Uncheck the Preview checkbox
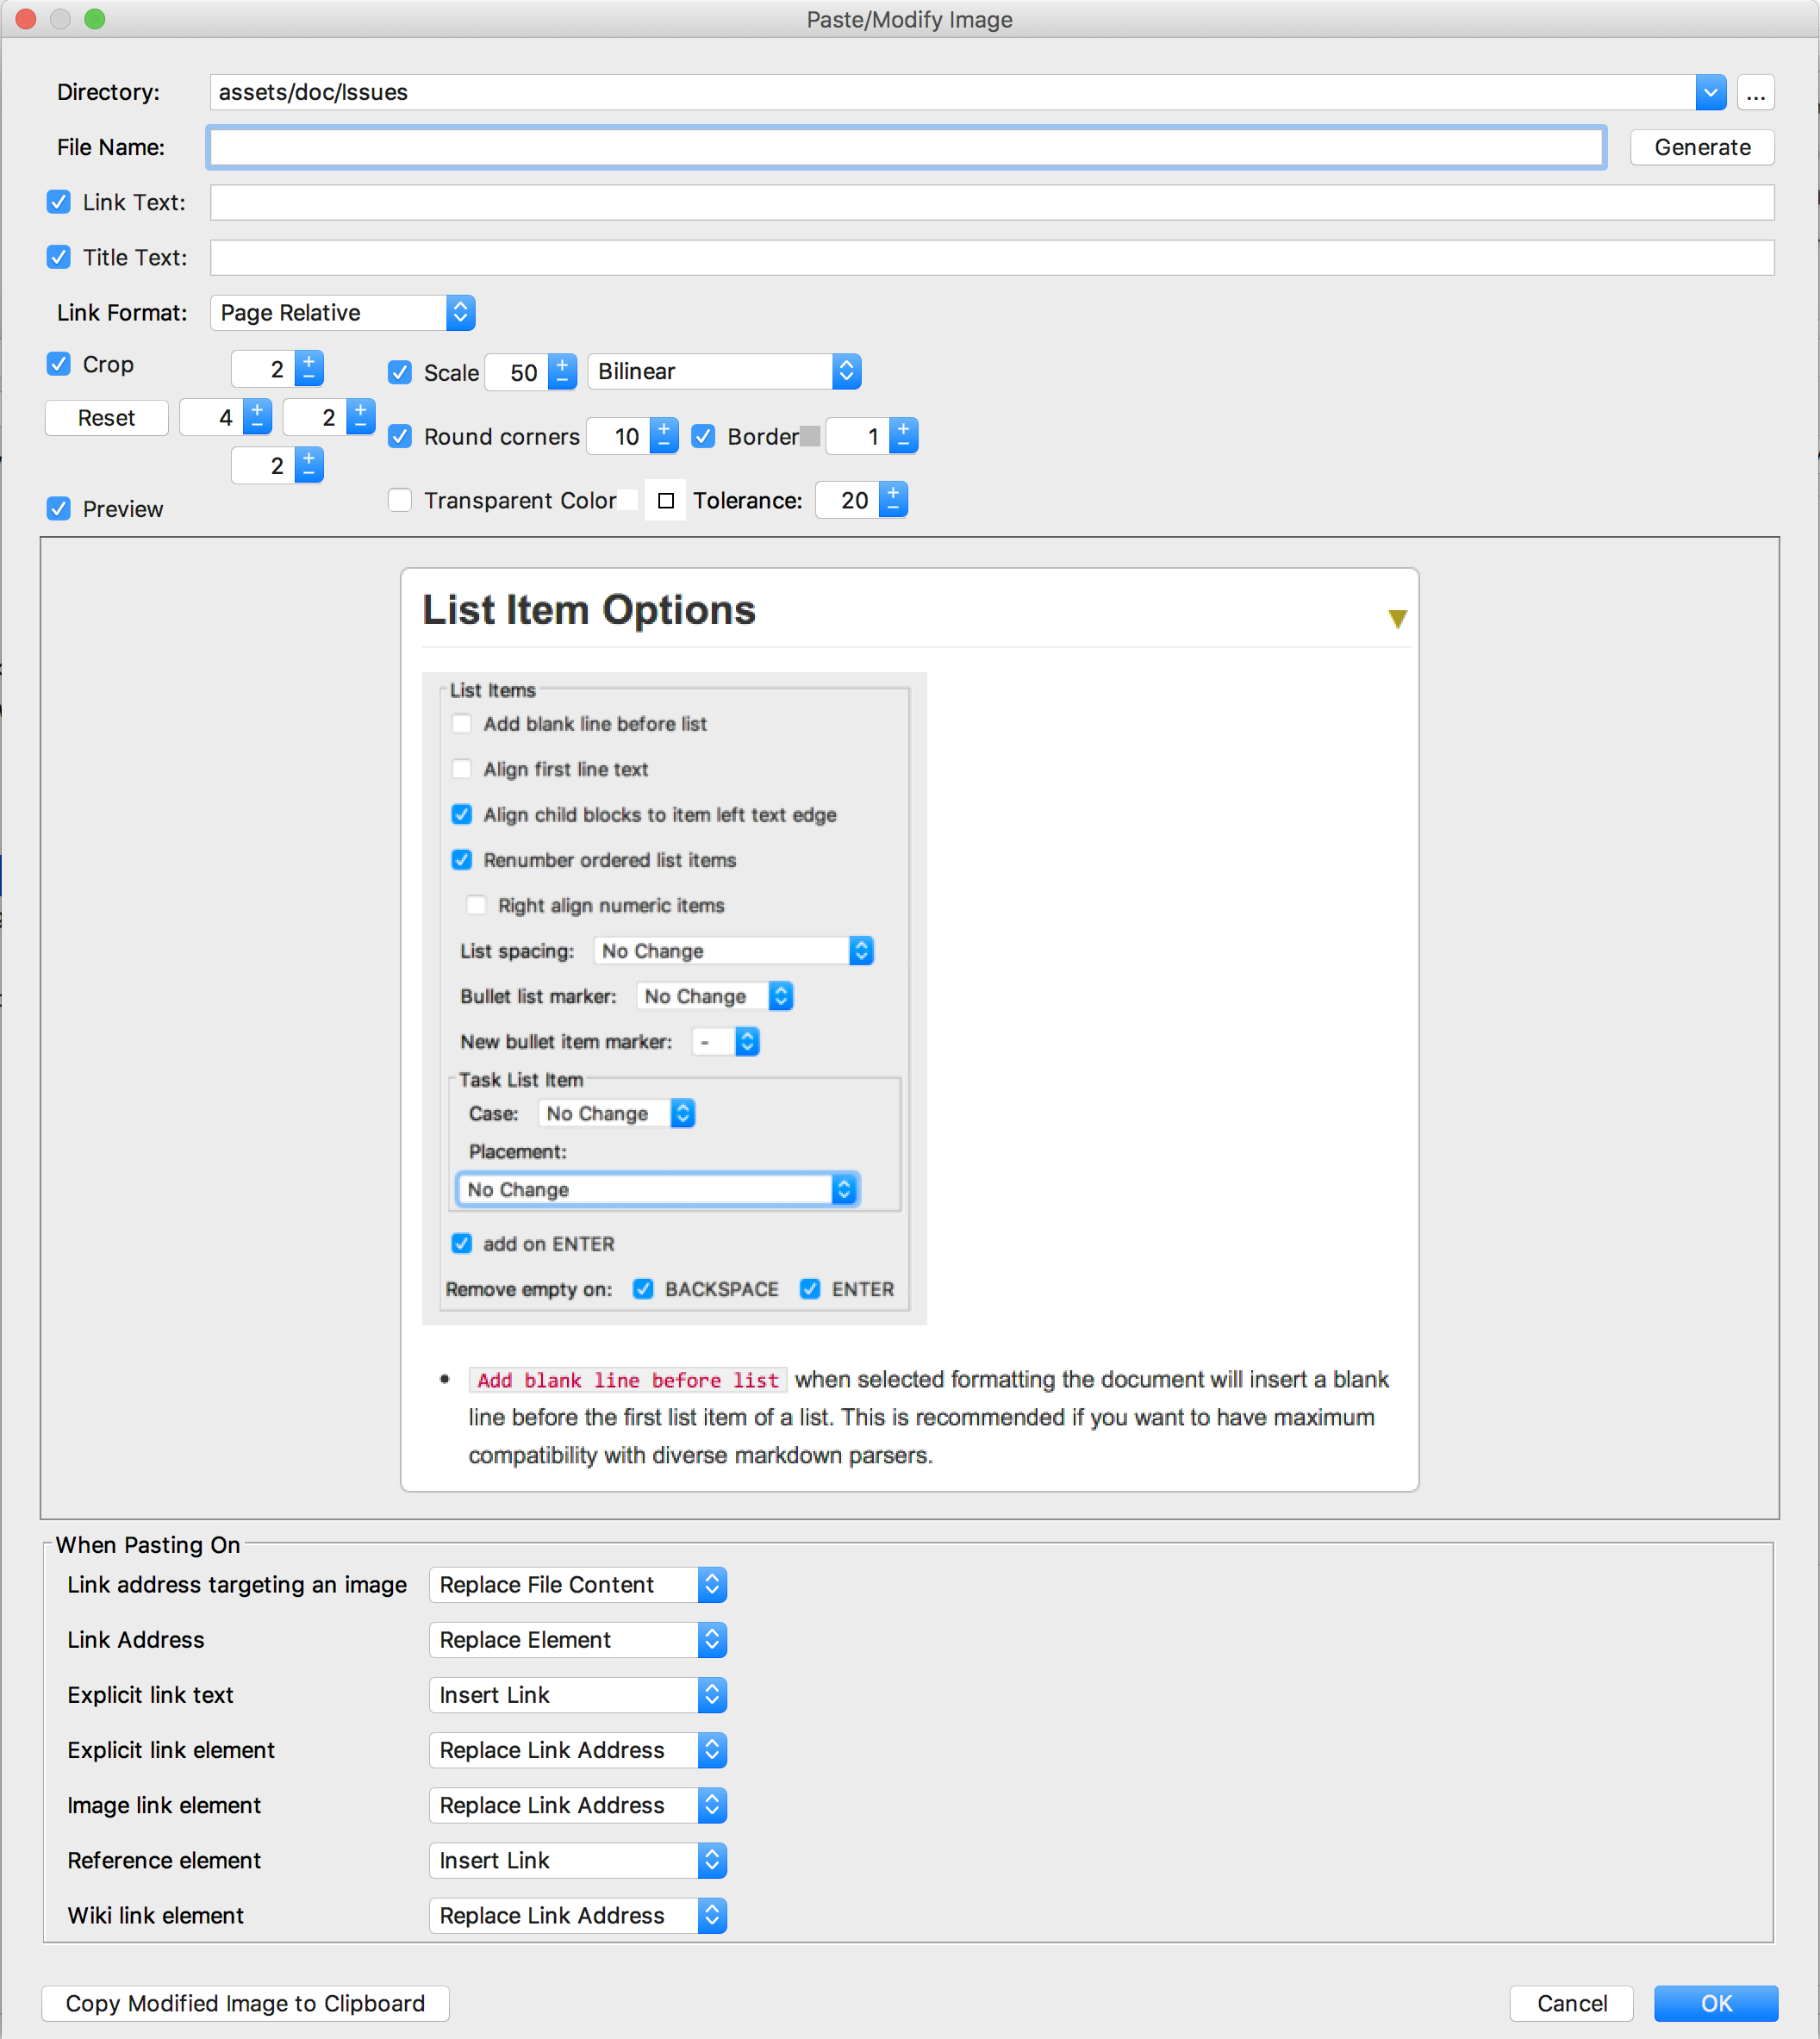 [x=58, y=509]
